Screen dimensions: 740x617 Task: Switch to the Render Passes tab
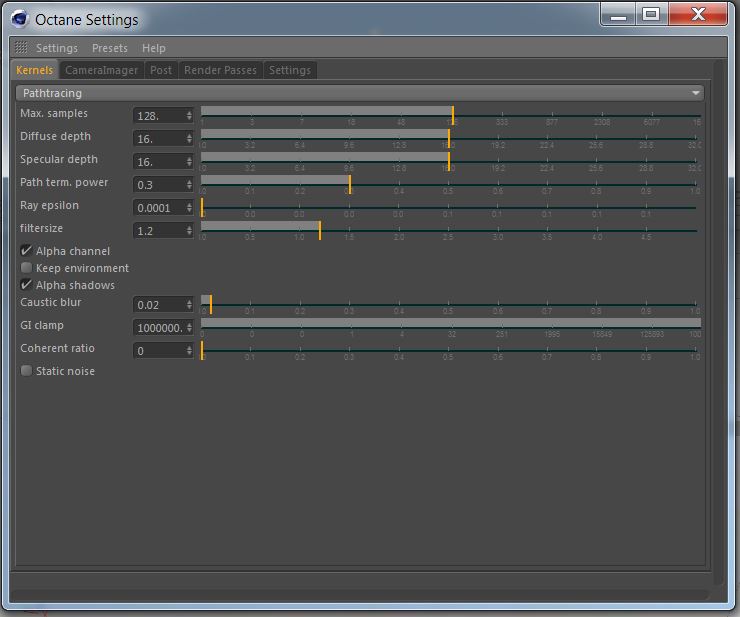(x=220, y=70)
